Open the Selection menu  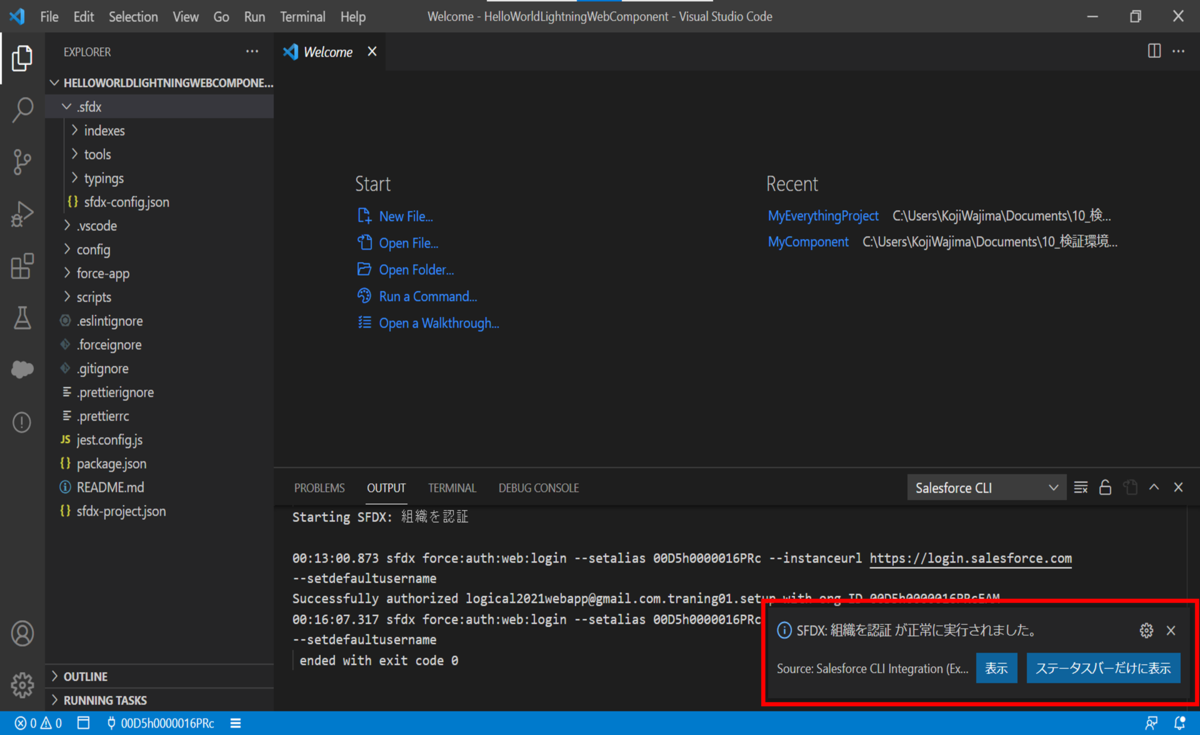pyautogui.click(x=133, y=17)
